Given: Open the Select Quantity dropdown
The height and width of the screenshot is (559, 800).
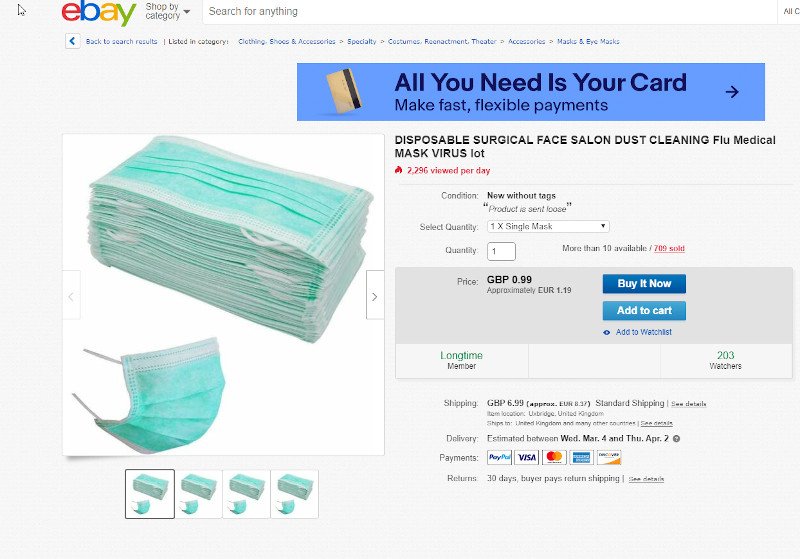Looking at the screenshot, I should click(x=548, y=226).
